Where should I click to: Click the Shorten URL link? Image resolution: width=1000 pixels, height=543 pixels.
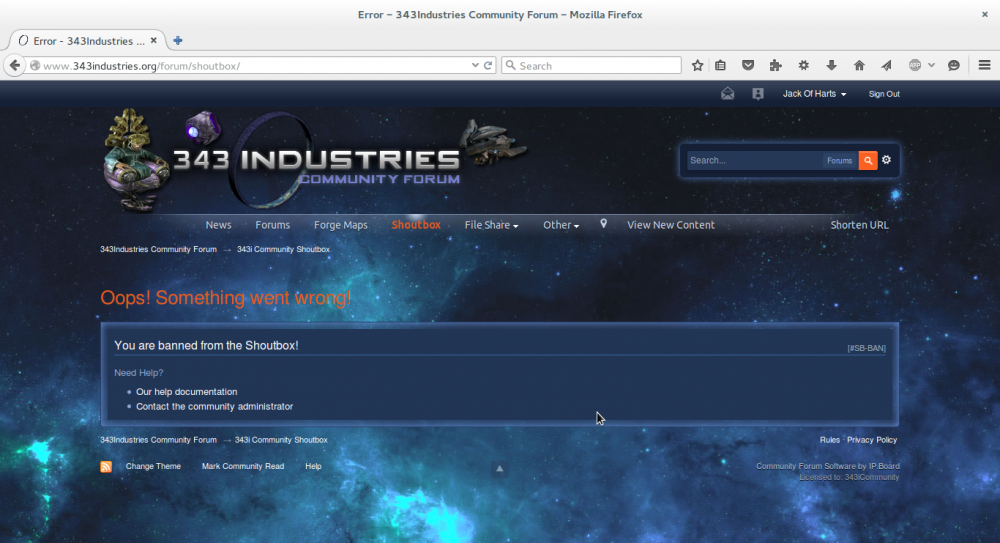(859, 225)
